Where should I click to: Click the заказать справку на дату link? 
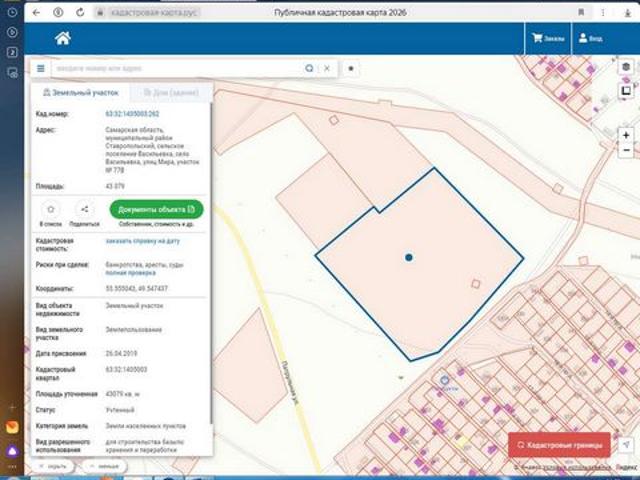coord(142,241)
